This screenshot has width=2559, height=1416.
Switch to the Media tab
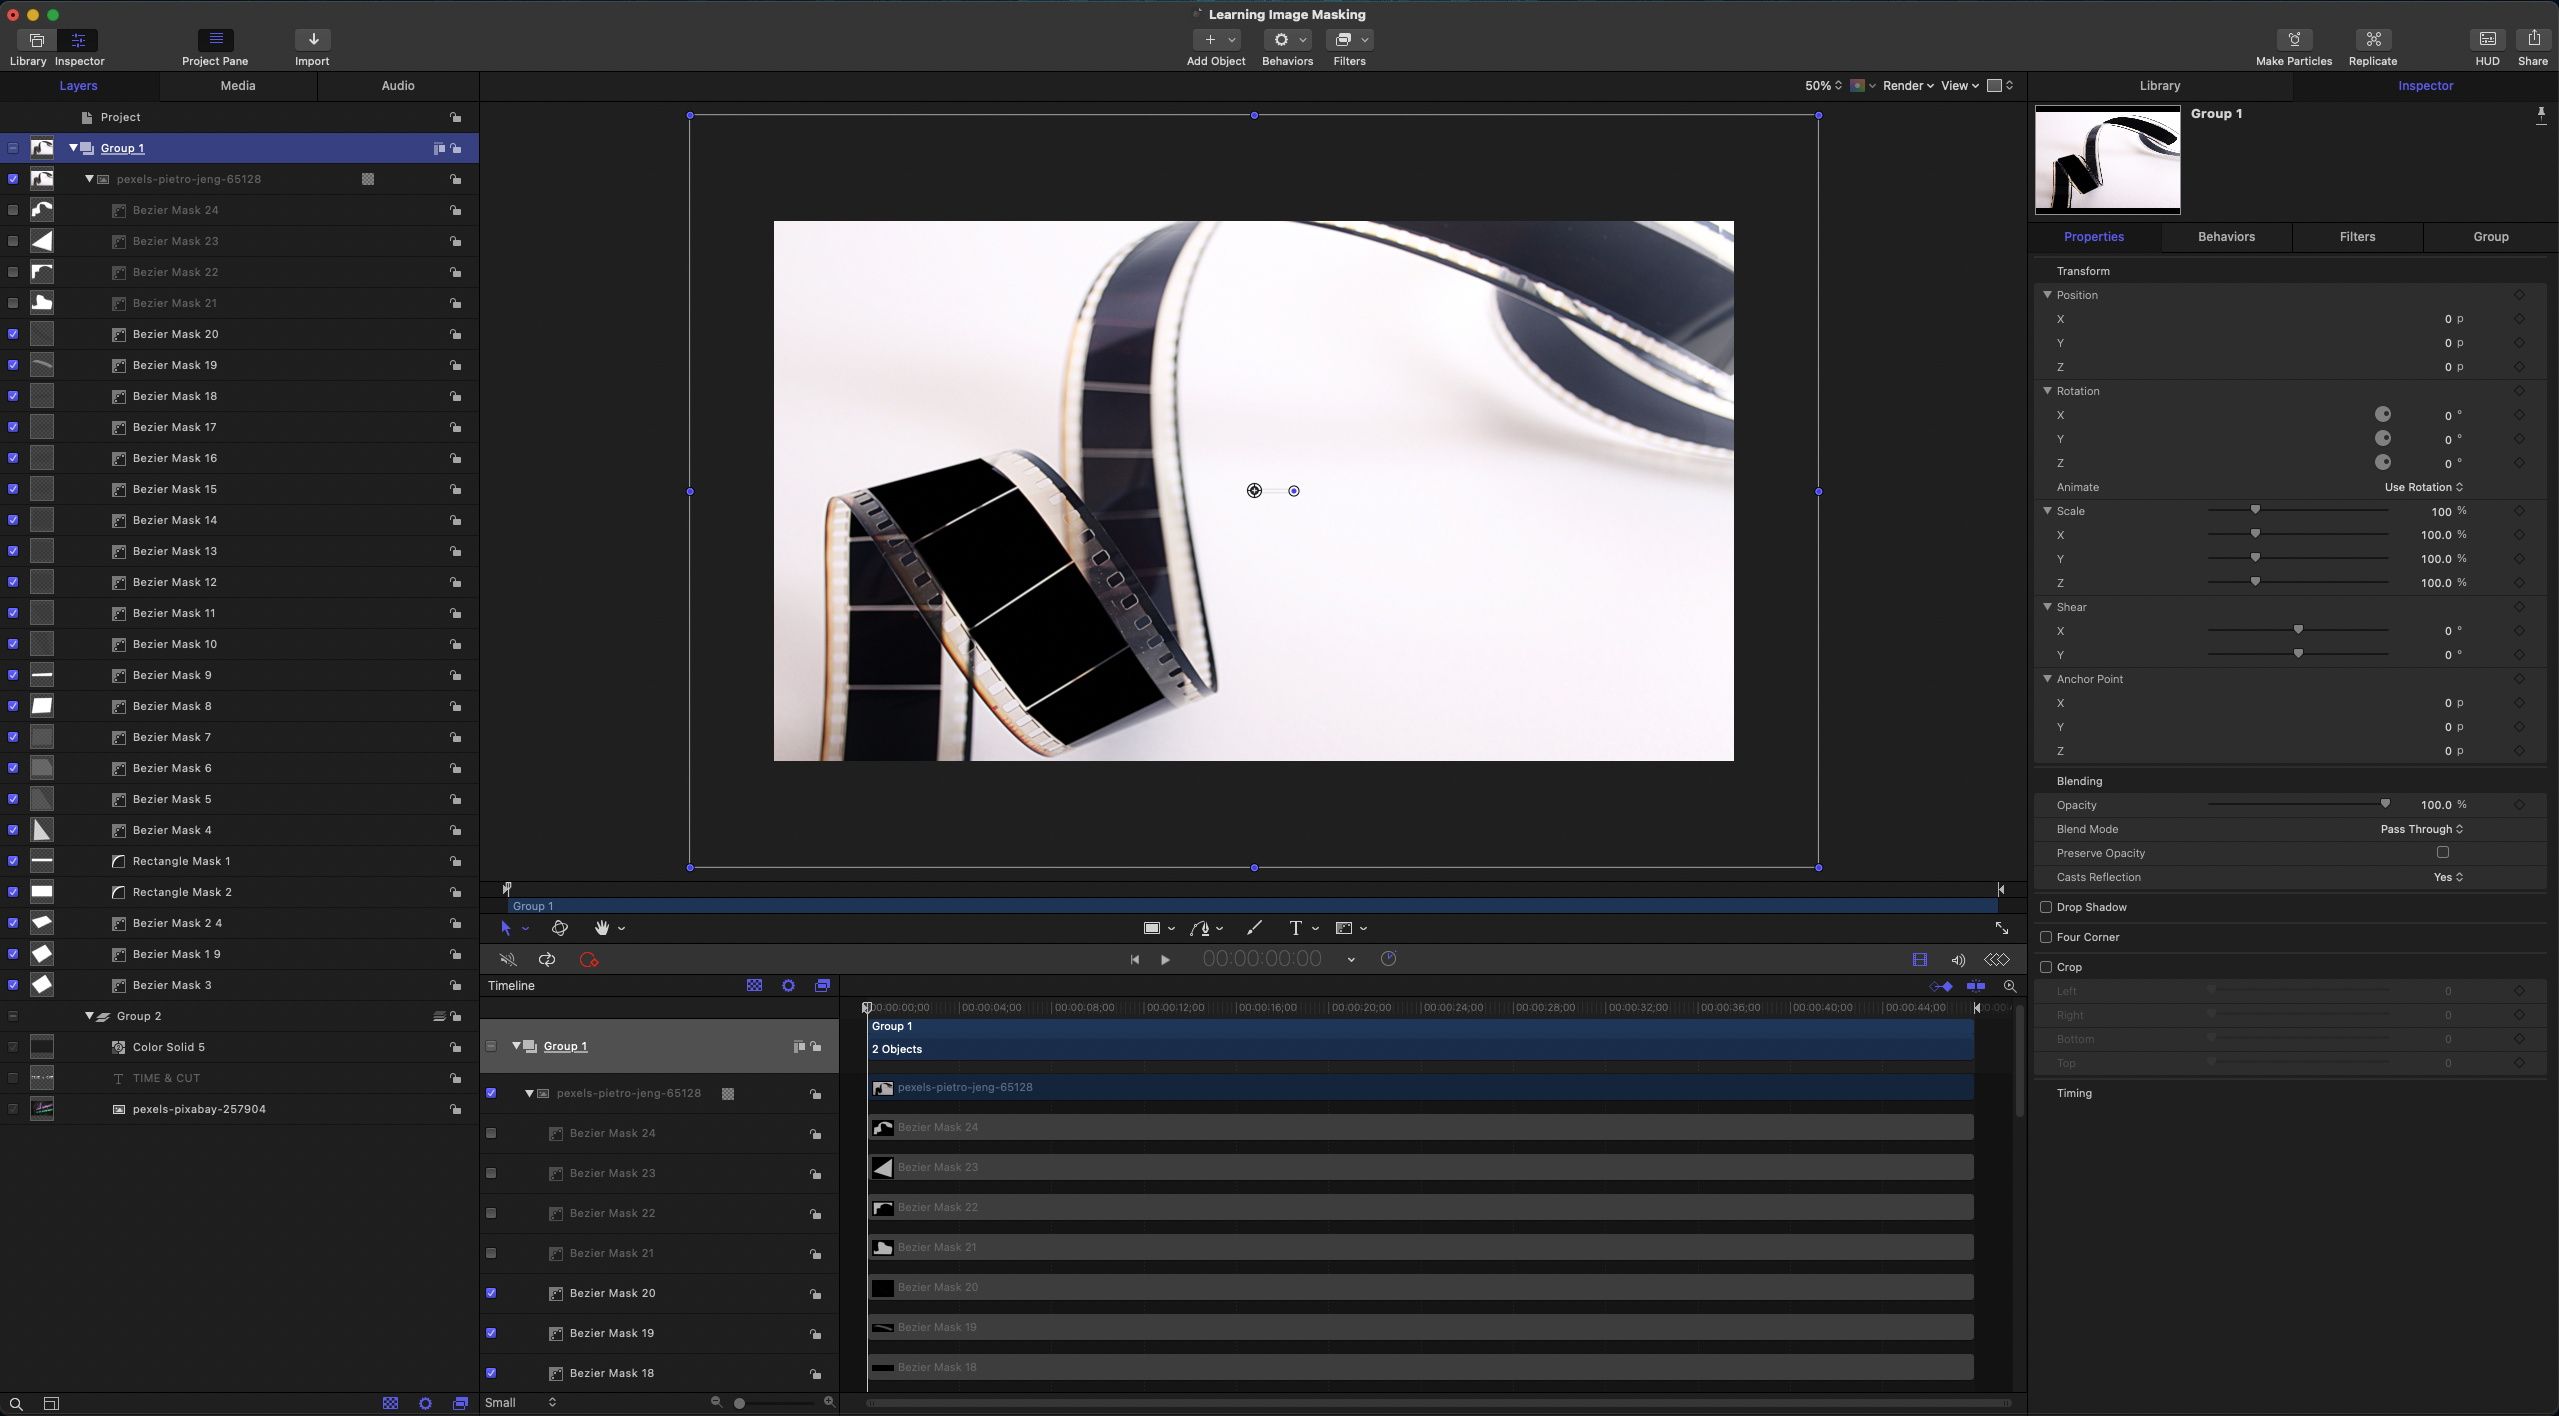pos(238,86)
